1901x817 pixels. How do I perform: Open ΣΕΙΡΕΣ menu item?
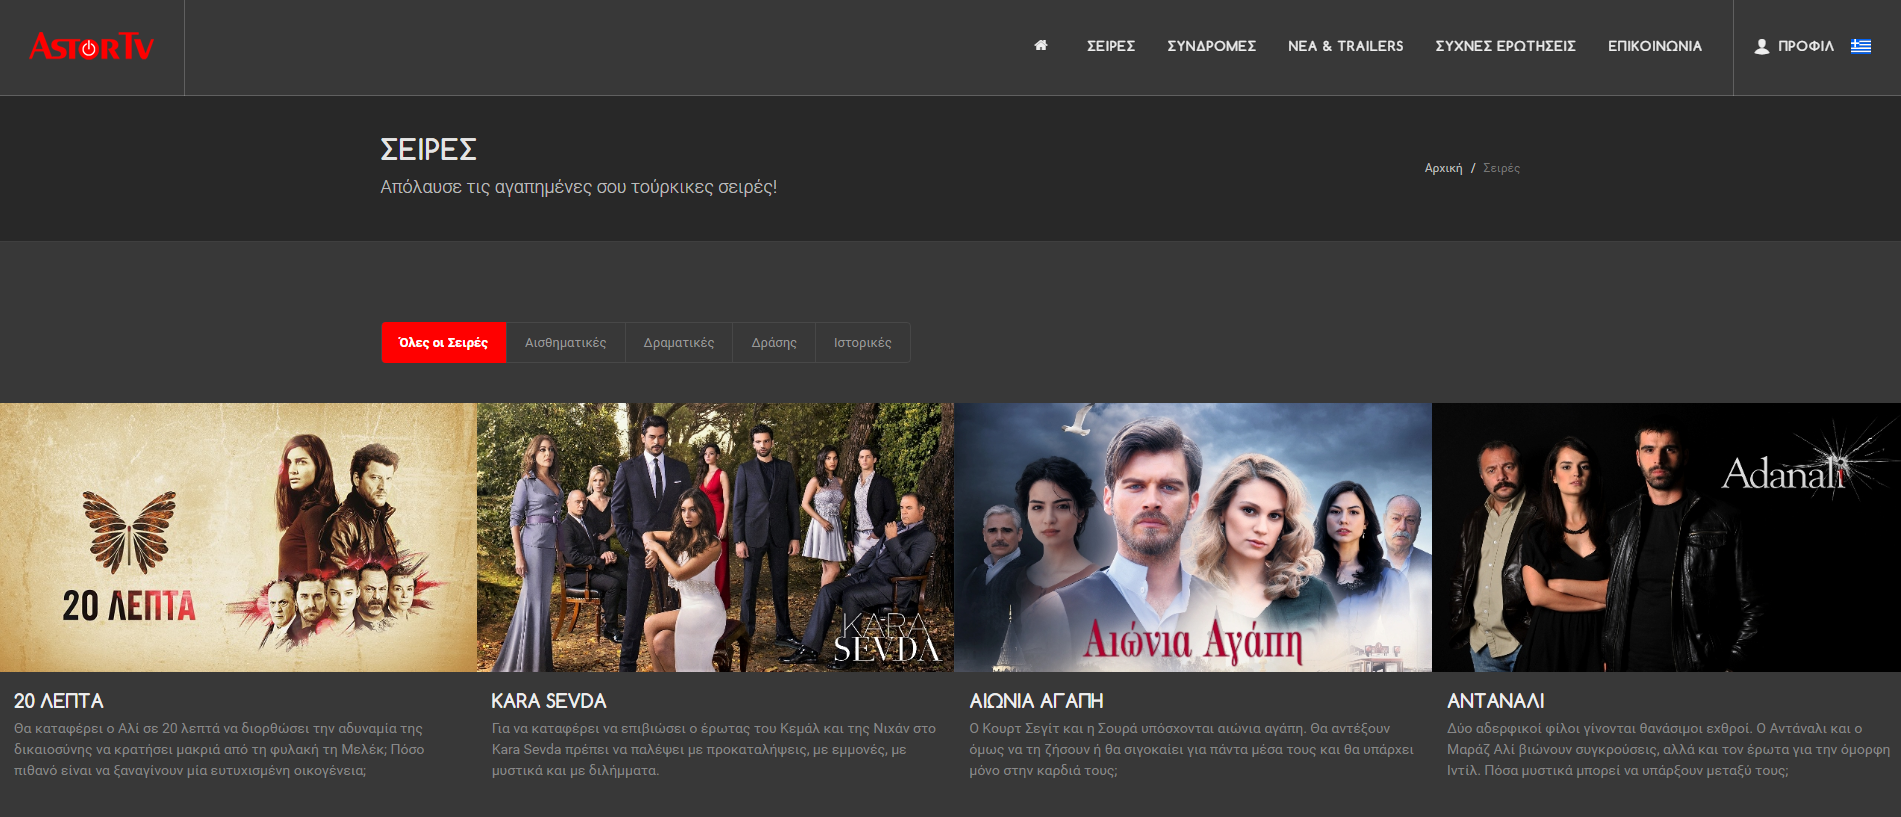pyautogui.click(x=1111, y=46)
